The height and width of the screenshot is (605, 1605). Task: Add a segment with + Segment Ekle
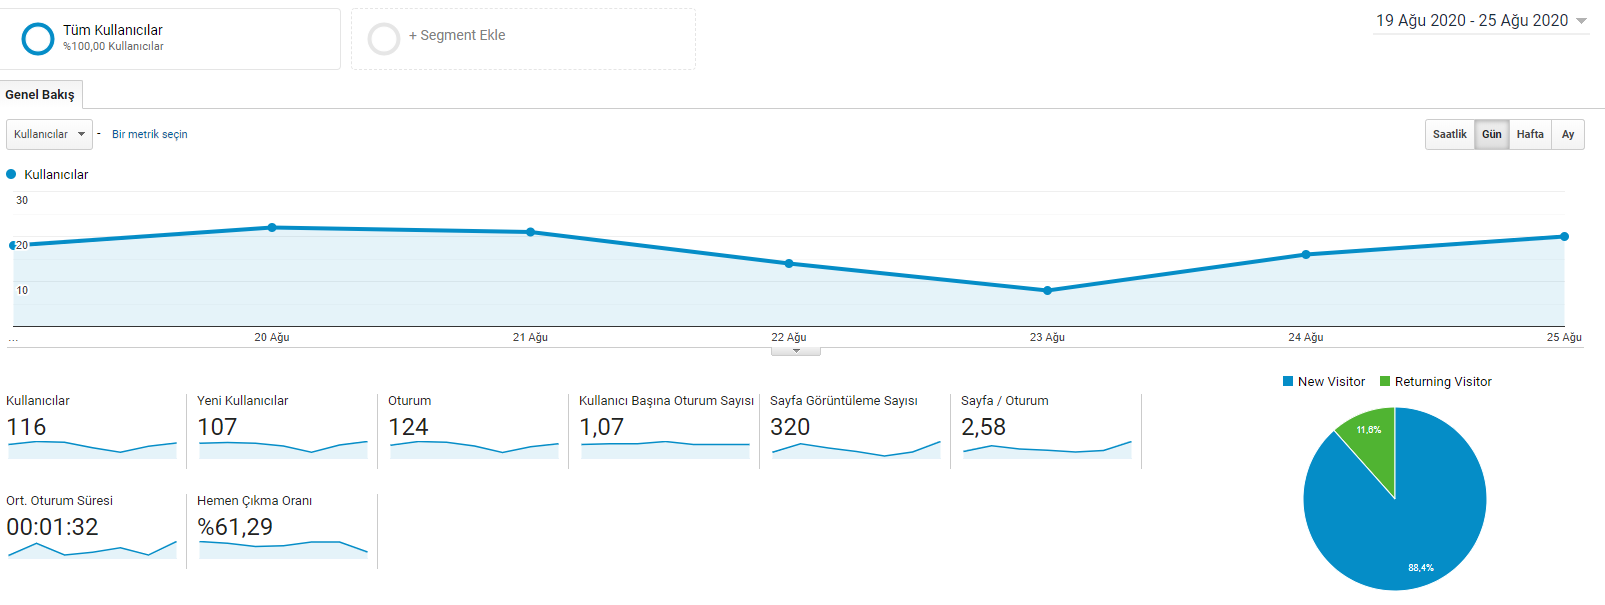[x=457, y=35]
